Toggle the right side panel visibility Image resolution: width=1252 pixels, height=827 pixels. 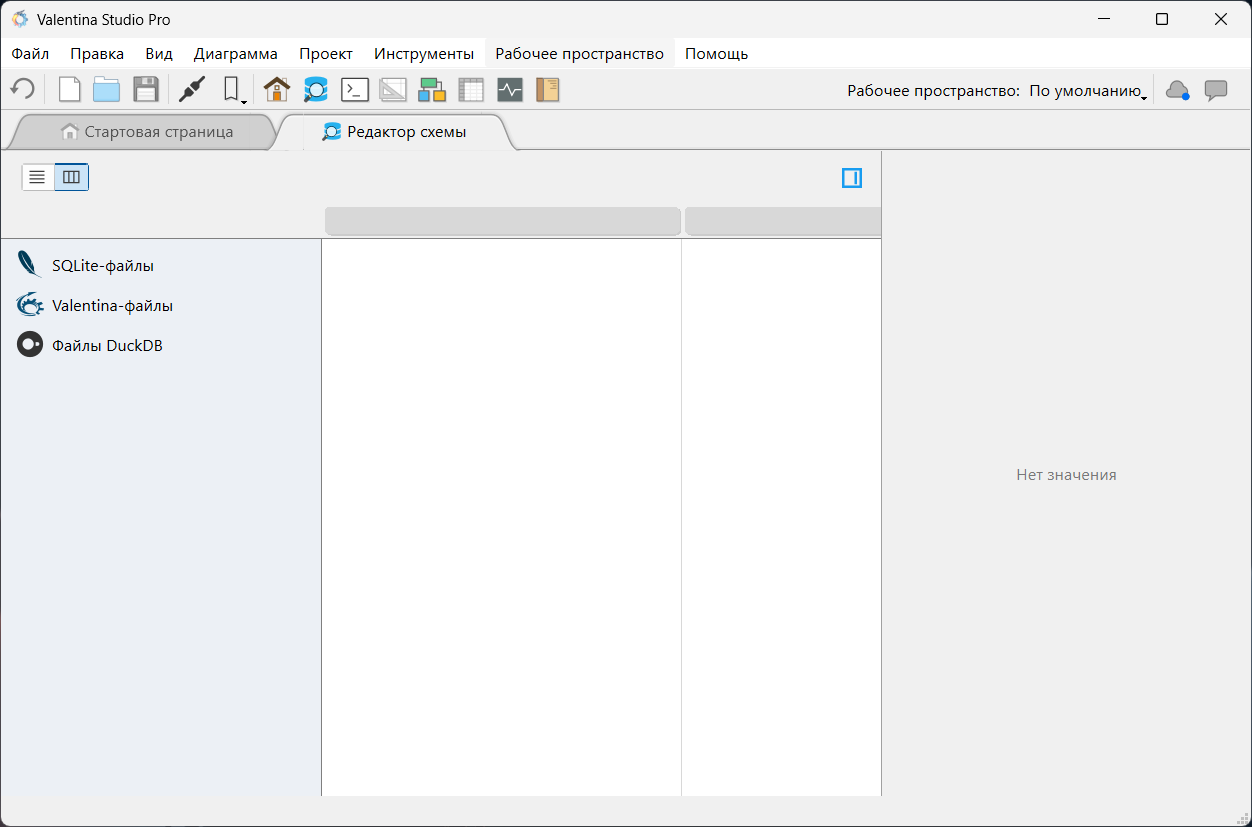pos(851,178)
